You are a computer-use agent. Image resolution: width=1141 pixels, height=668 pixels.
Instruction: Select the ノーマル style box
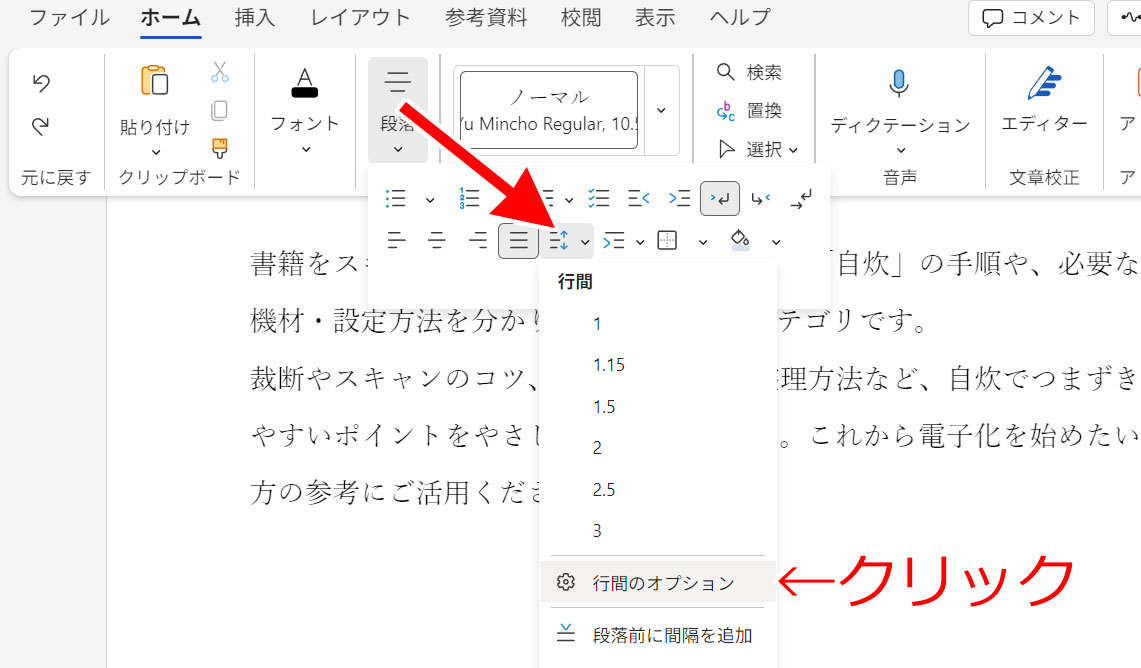click(549, 110)
